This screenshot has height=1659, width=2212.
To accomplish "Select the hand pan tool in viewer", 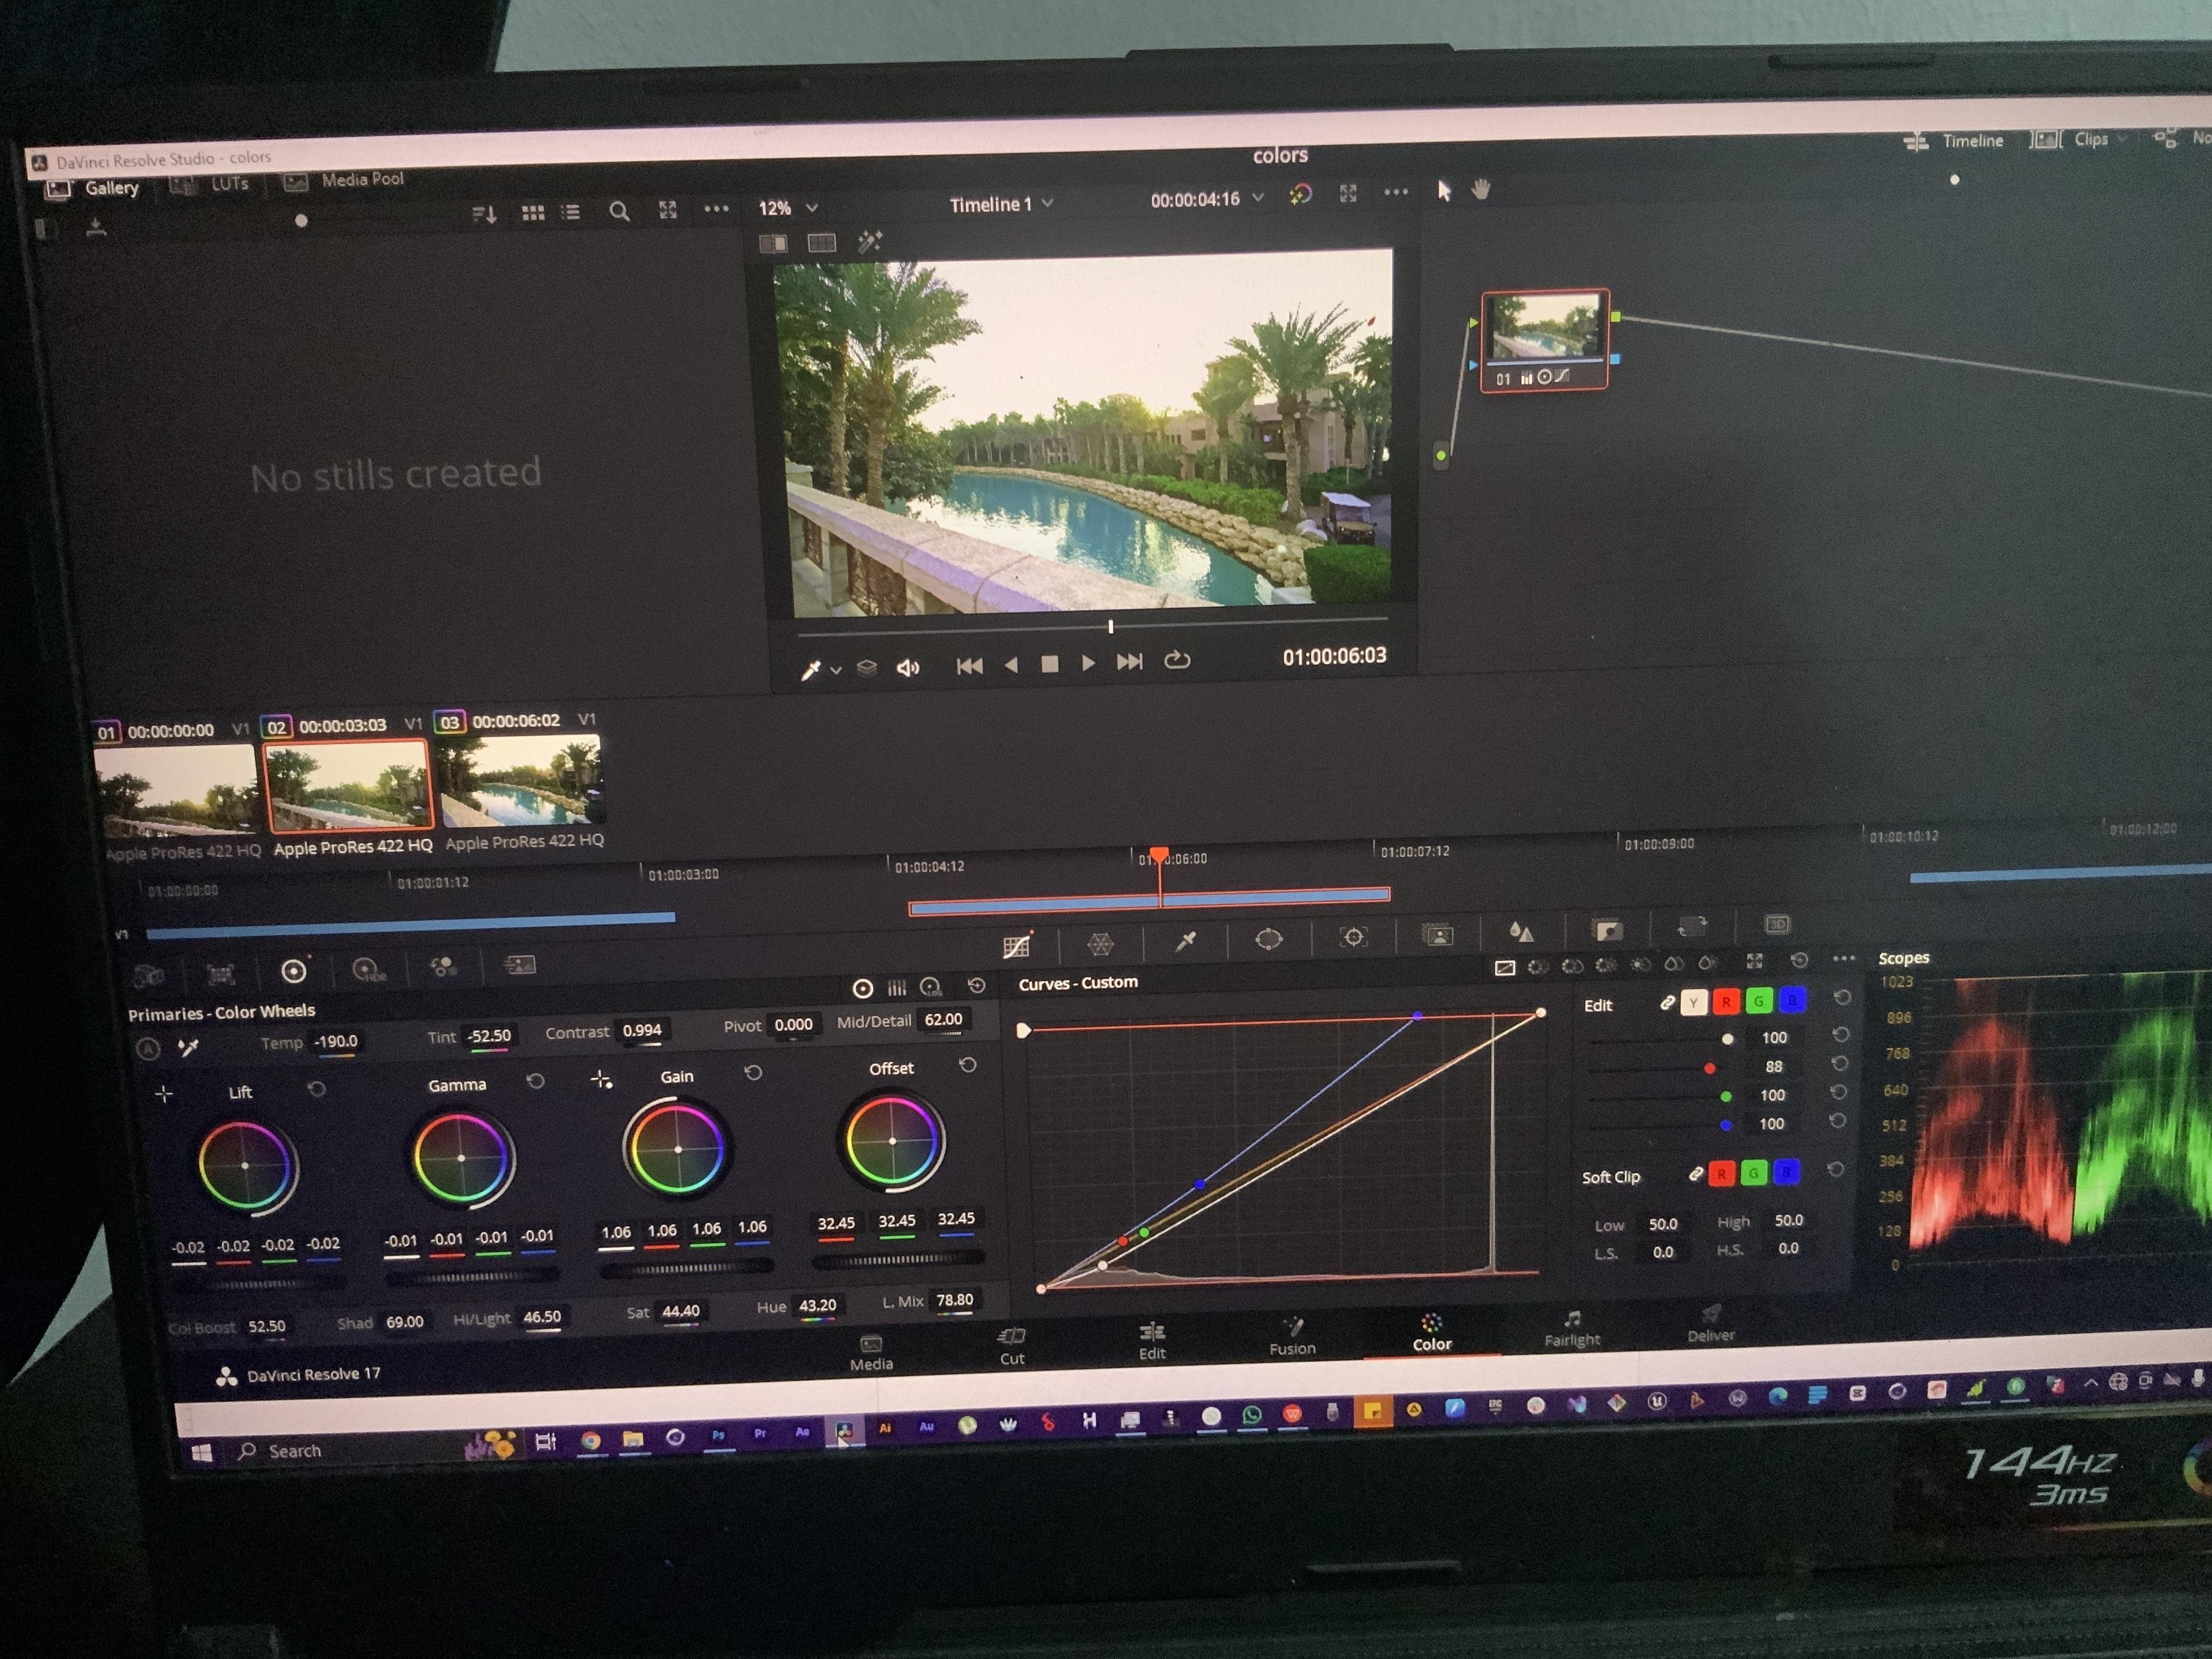I will click(x=1480, y=189).
